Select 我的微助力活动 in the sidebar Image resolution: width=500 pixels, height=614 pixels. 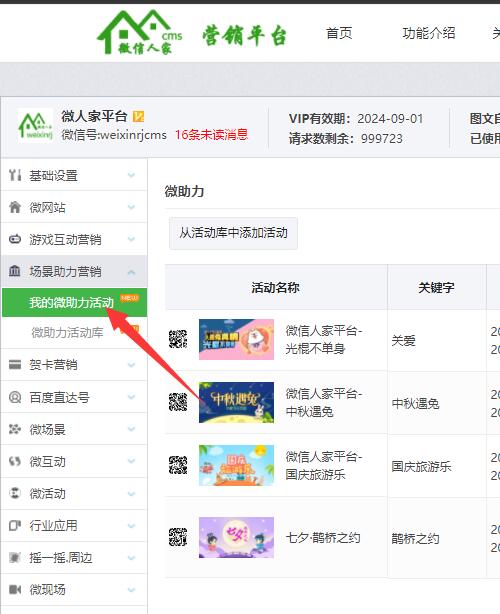point(74,302)
